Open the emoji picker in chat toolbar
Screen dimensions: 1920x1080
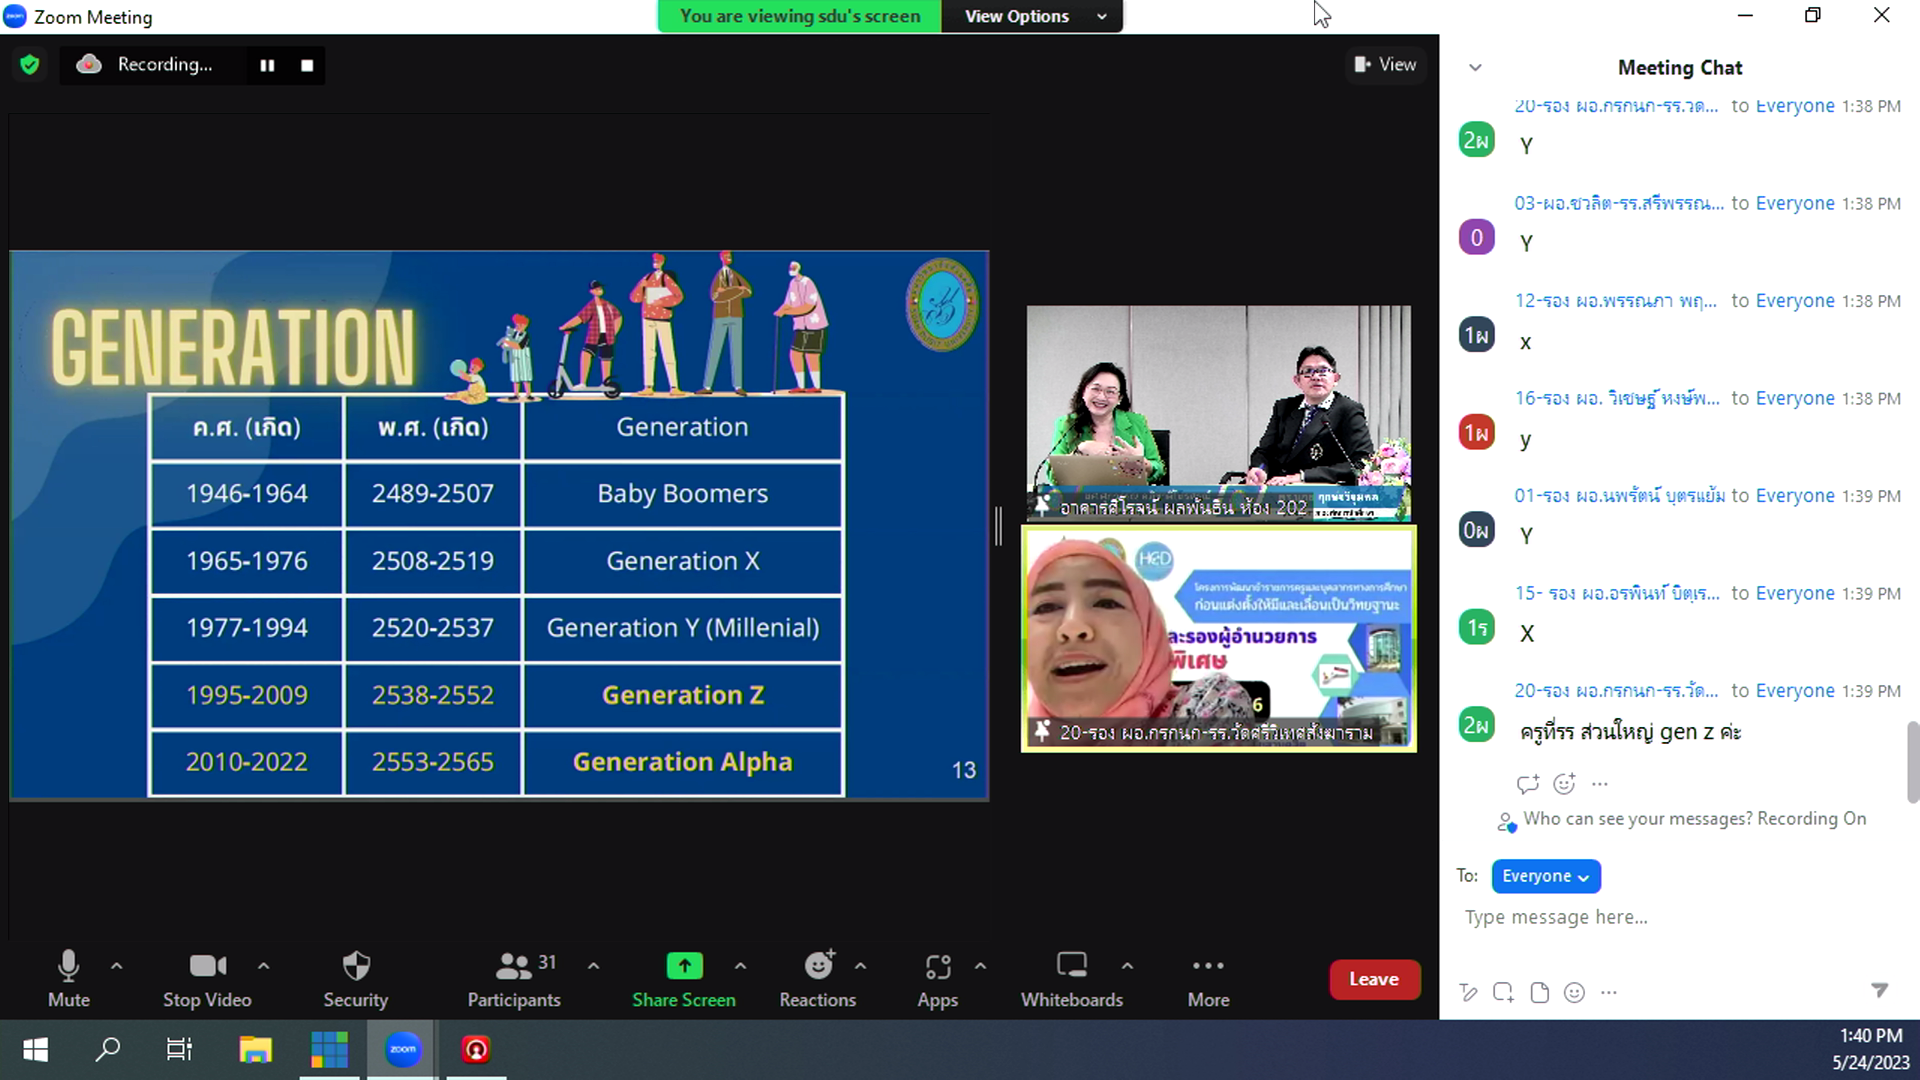1574,992
